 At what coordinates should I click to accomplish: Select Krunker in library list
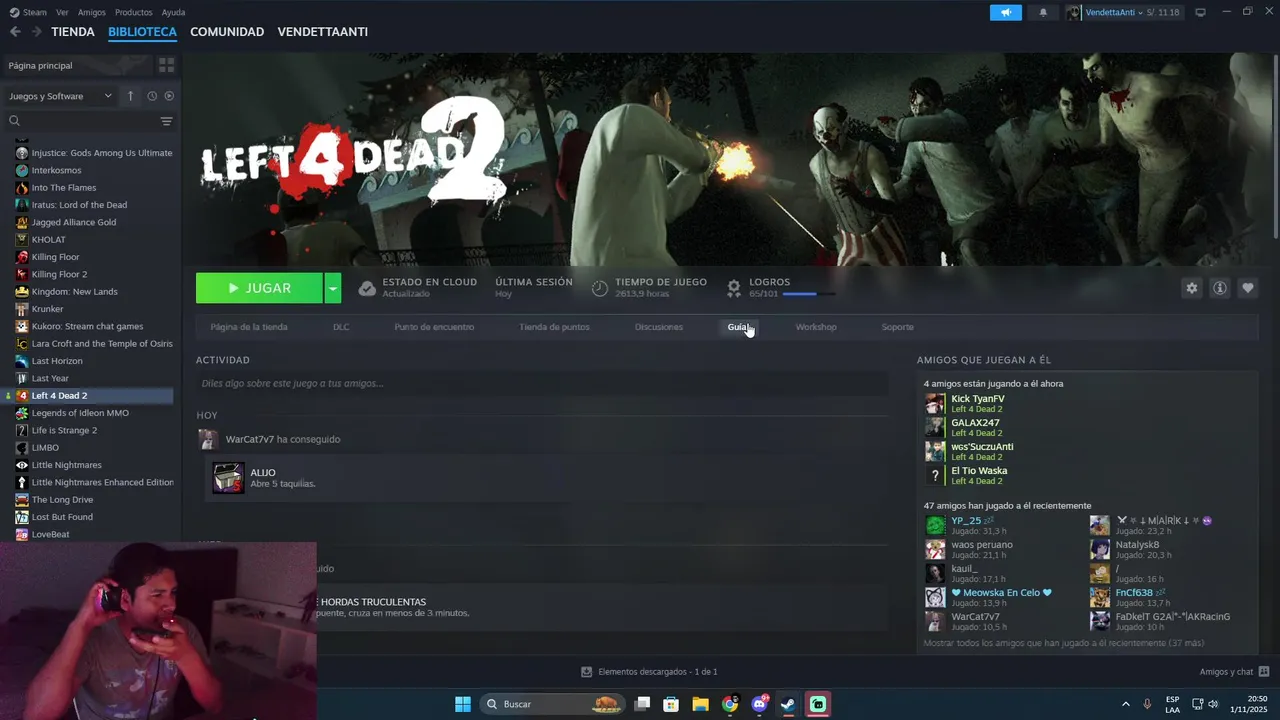(47, 309)
